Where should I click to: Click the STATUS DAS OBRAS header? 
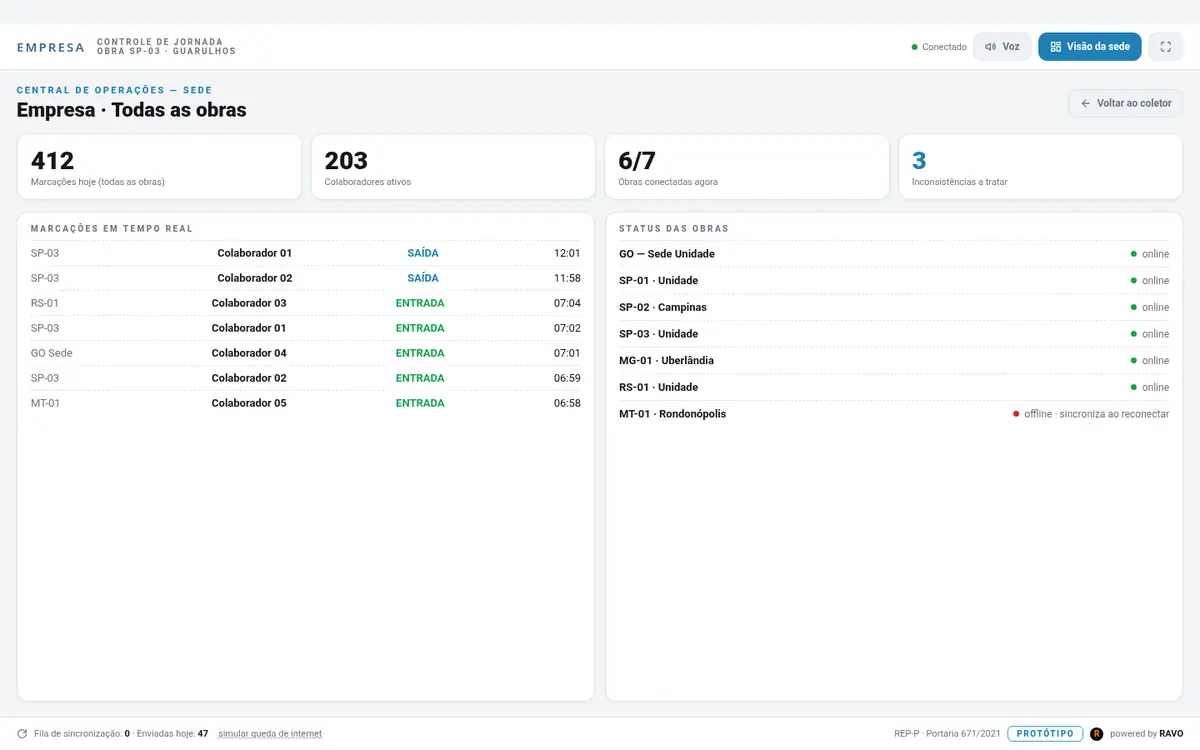[674, 229]
